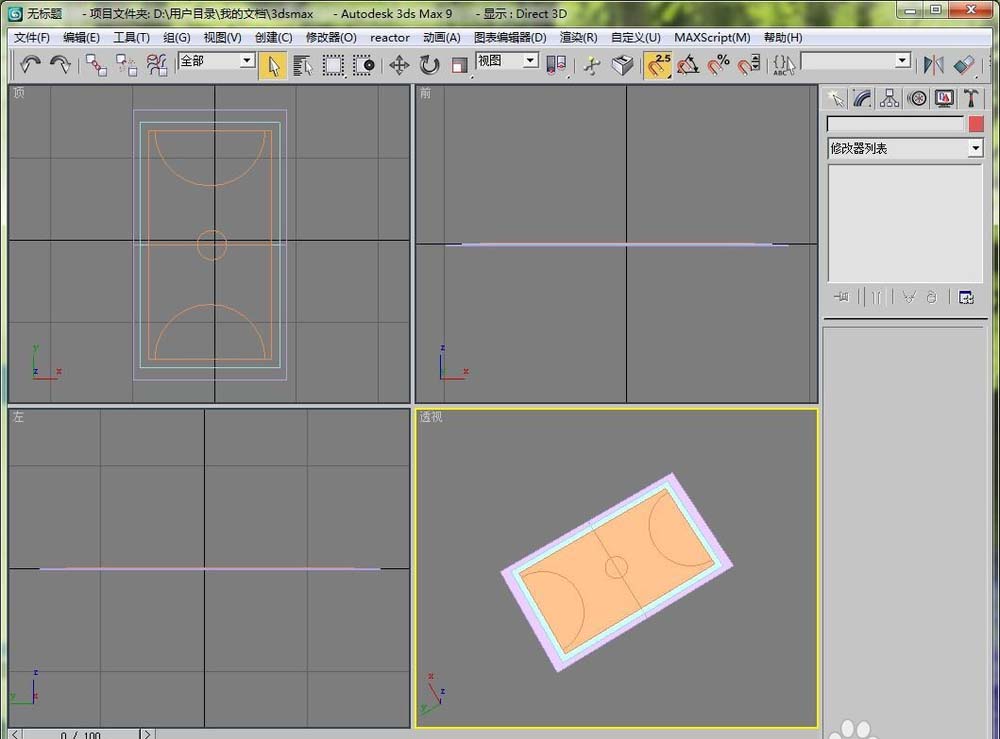Viewport: 1000px width, 739px height.
Task: Click Make Unique icon below modifier stack
Action: point(909,297)
